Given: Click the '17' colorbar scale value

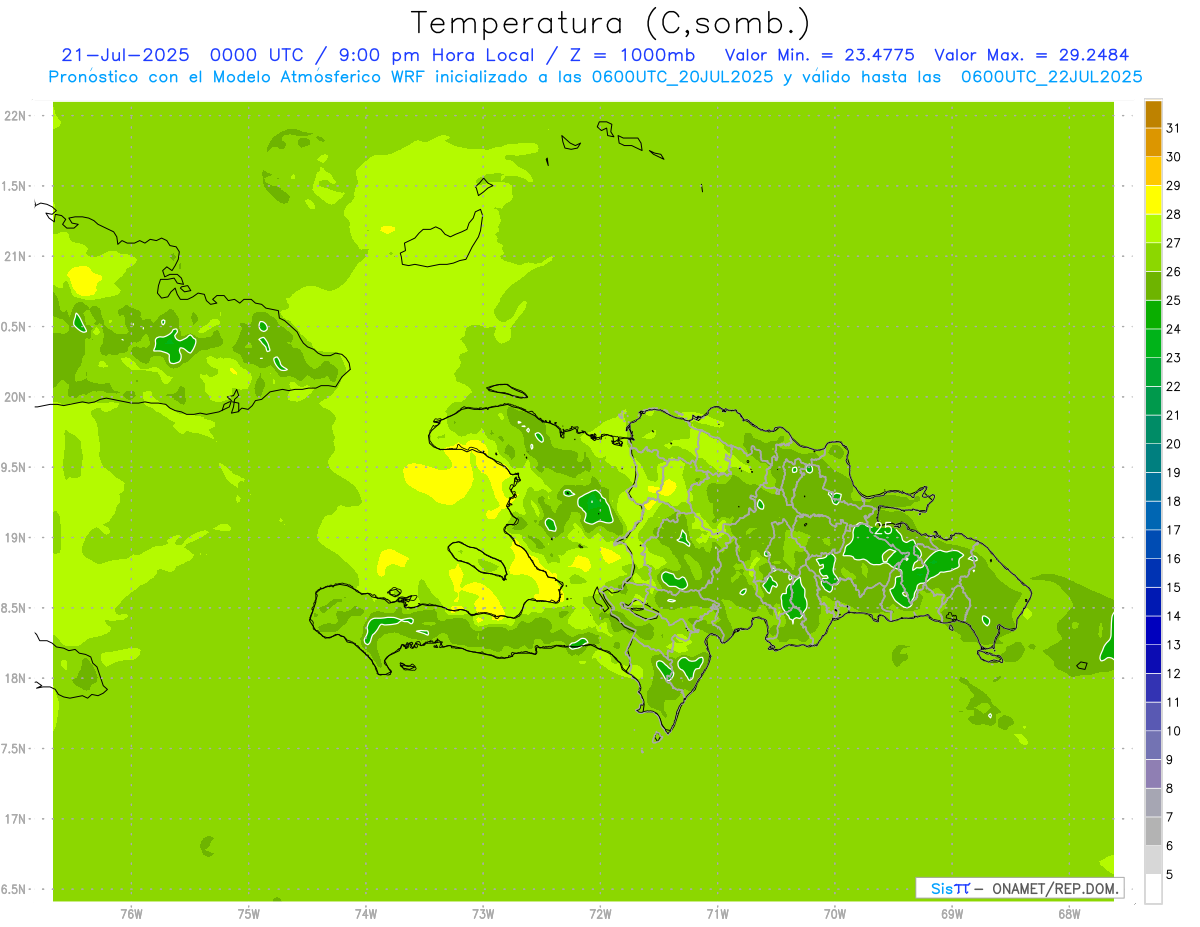Looking at the screenshot, I should pos(1174,530).
